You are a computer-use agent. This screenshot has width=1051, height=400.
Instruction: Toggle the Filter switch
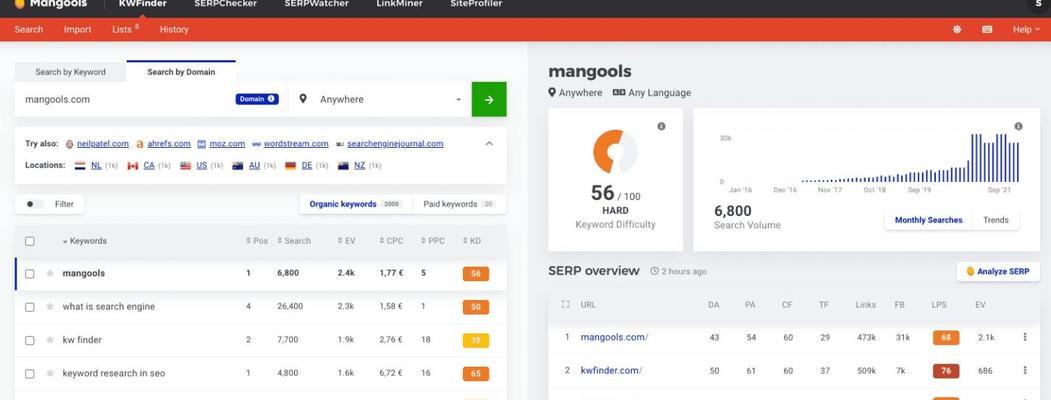click(35, 204)
